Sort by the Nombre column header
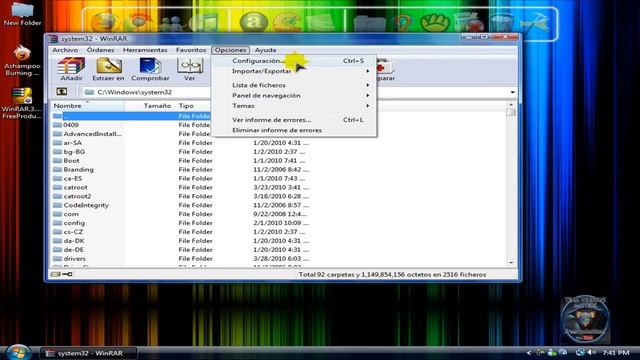The height and width of the screenshot is (360, 640). point(87,106)
